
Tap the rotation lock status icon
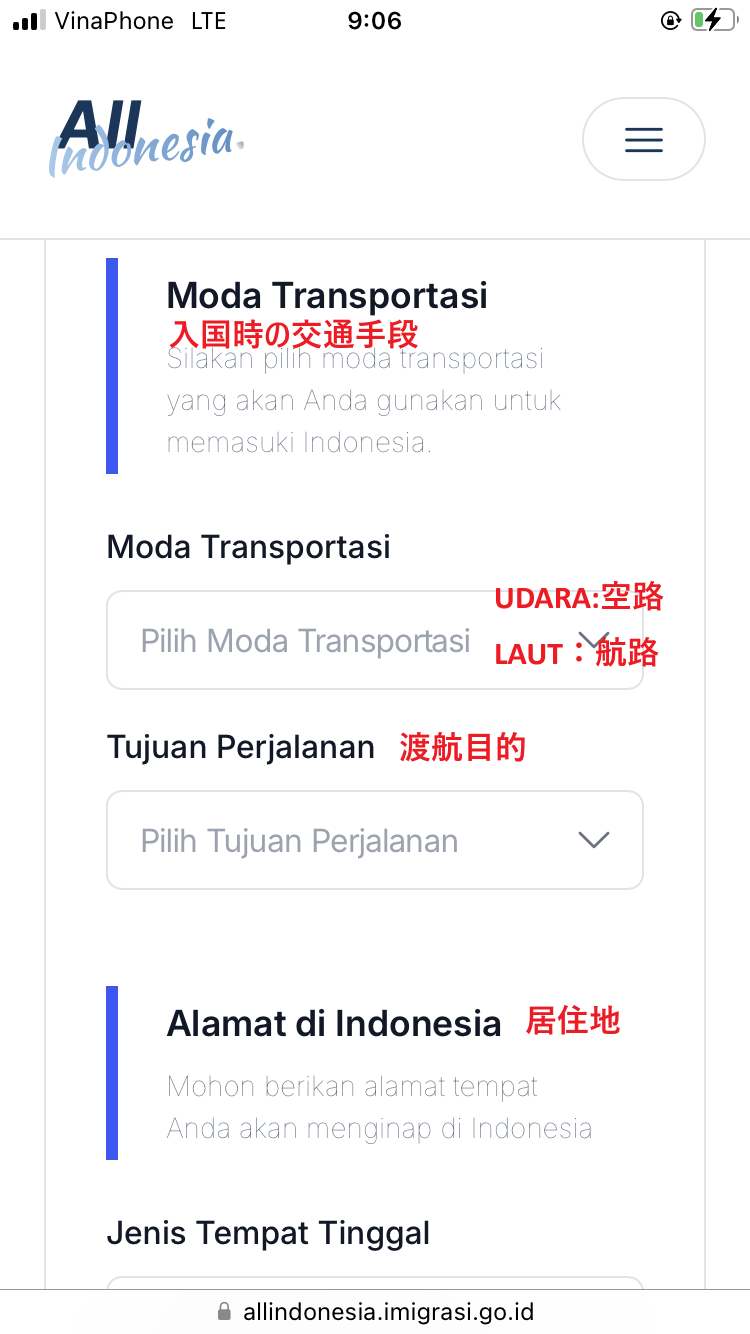coord(670,20)
